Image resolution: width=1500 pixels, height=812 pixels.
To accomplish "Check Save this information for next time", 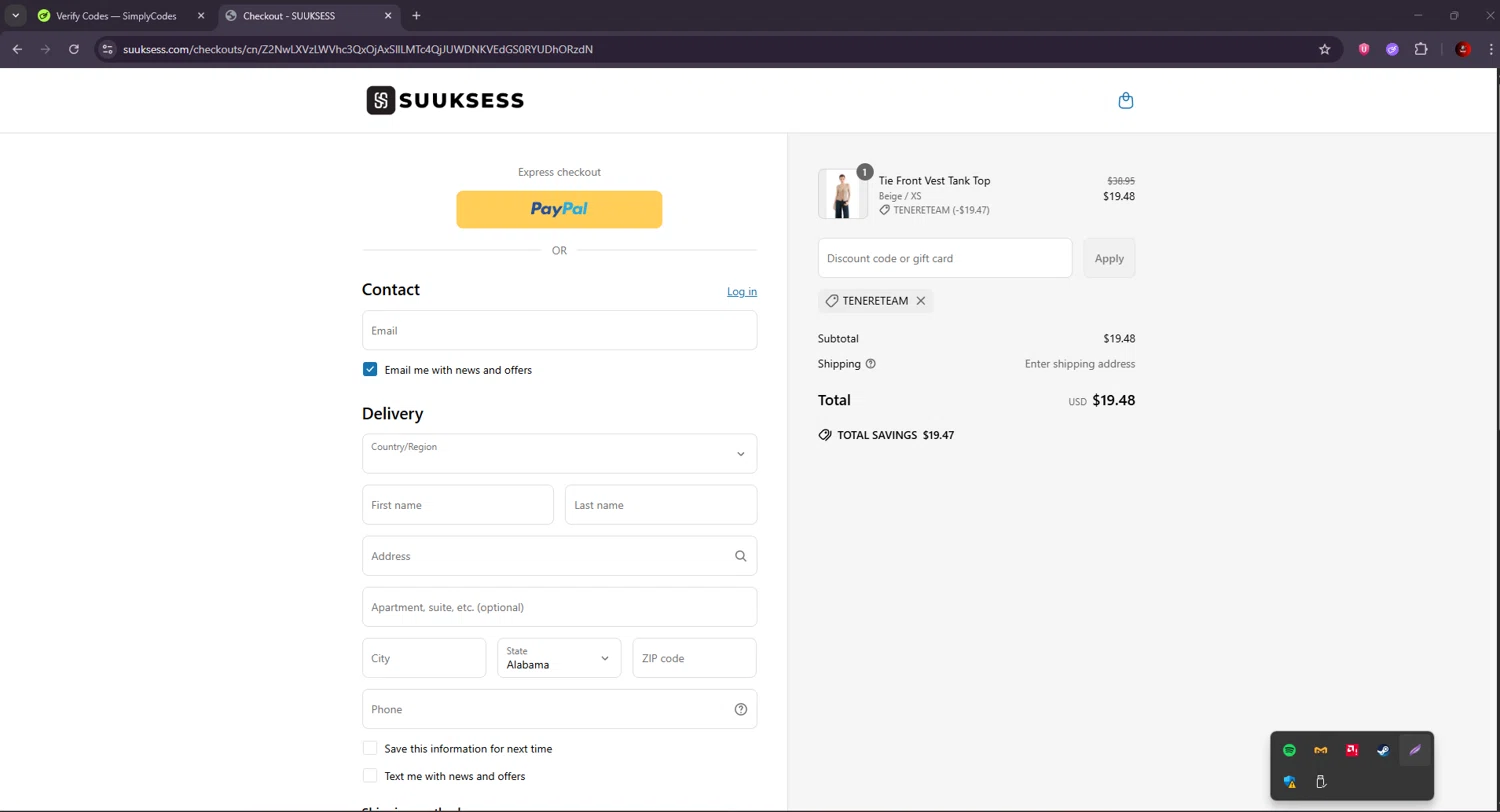I will coord(370,748).
